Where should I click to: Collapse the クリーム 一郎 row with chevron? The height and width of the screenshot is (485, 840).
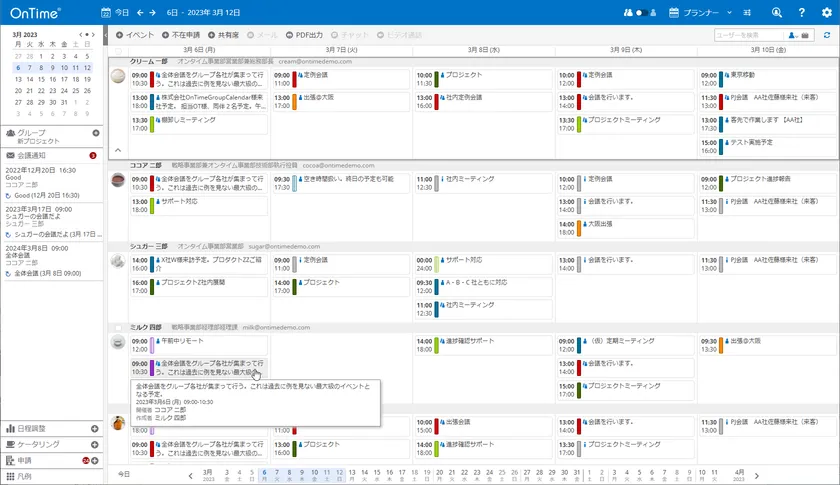coord(118,150)
